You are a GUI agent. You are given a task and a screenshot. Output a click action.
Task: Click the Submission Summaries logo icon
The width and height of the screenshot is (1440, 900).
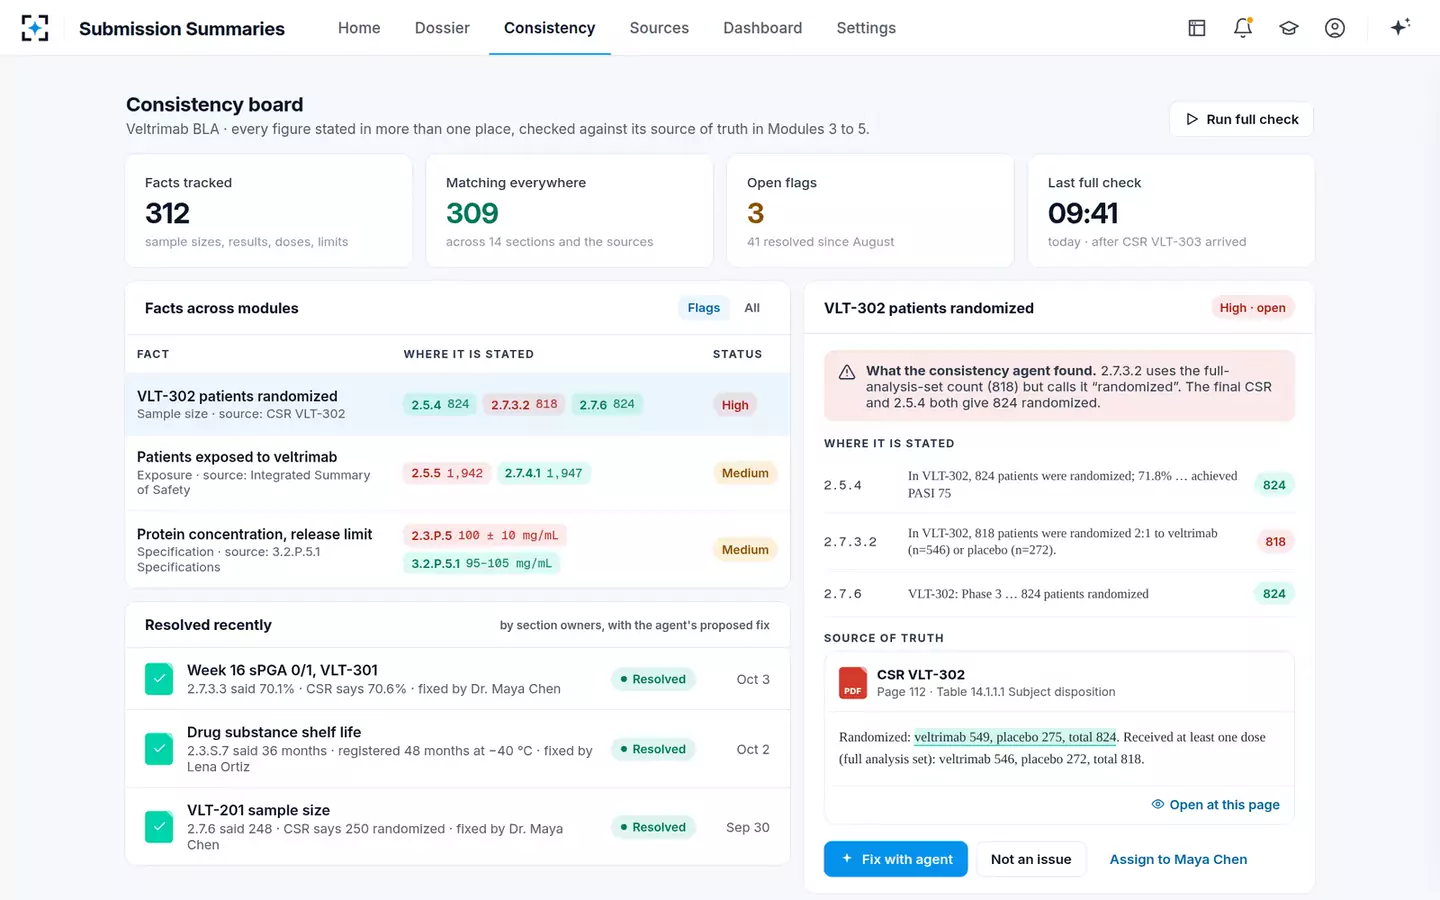pos(35,28)
